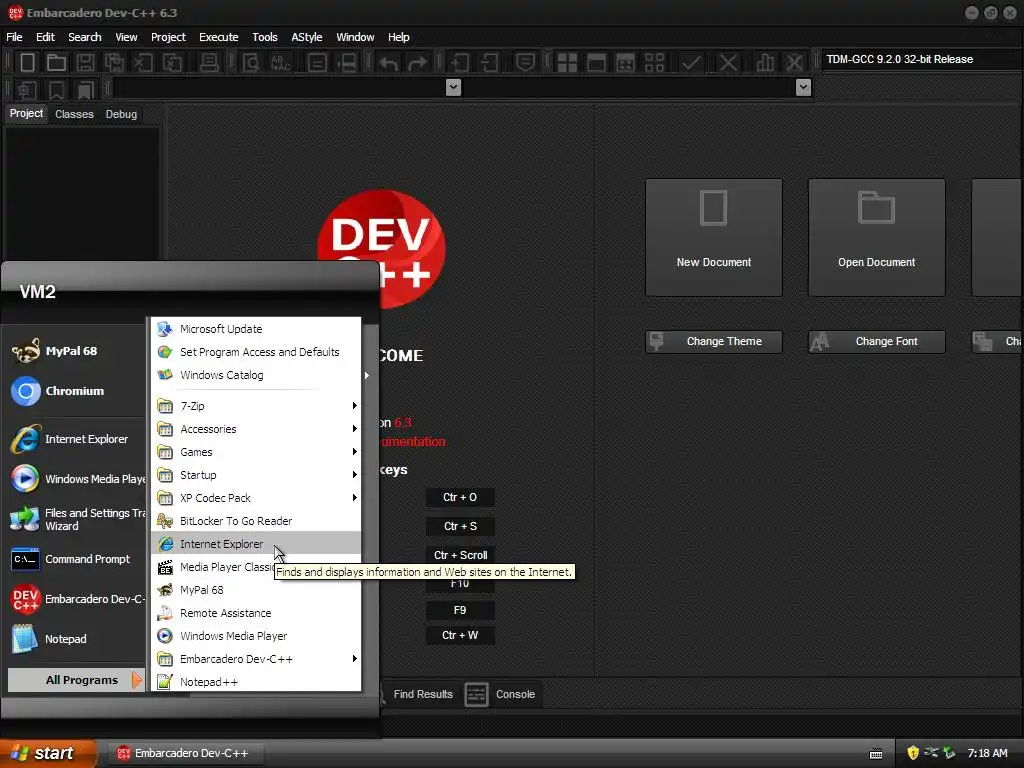This screenshot has width=1024, height=768.
Task: Launch Remote Assistance from programs list
Action: 256,613
